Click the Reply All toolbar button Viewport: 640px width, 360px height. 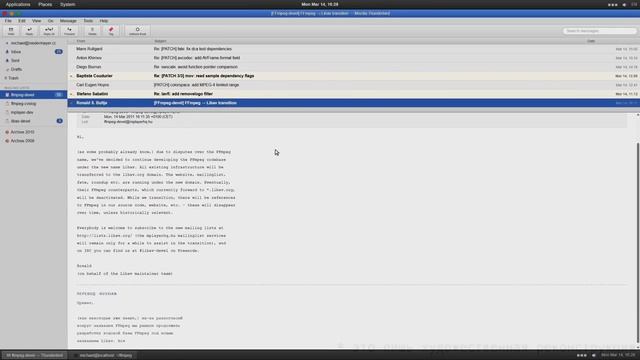tap(49, 31)
